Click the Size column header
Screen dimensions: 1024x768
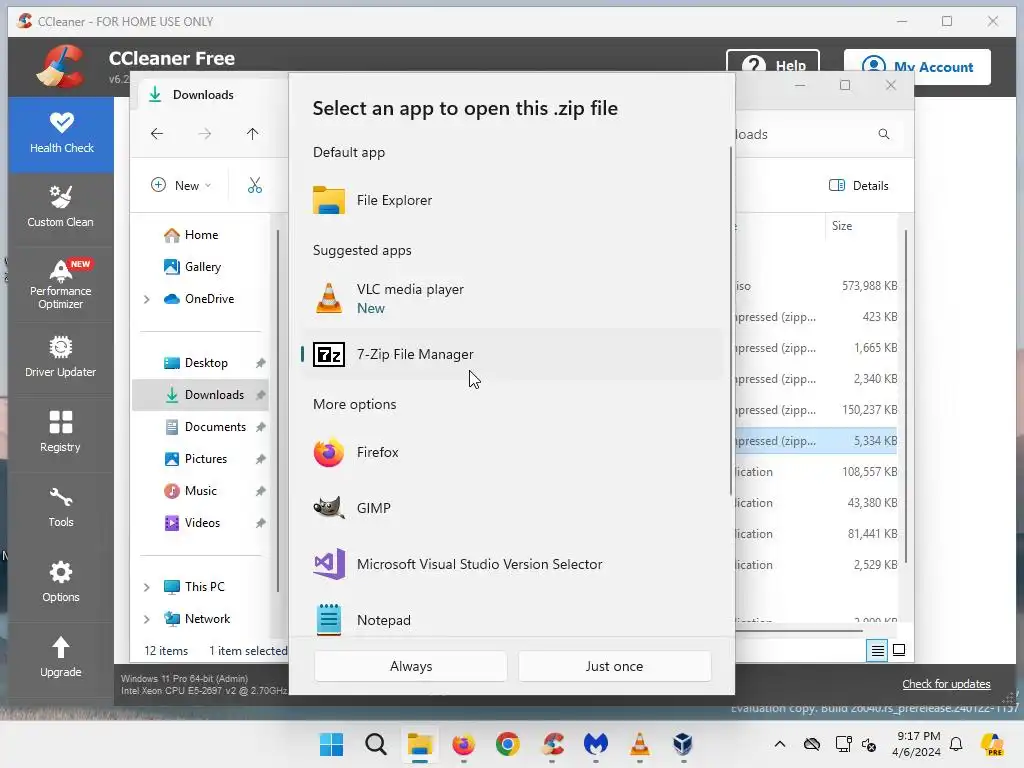click(x=862, y=226)
